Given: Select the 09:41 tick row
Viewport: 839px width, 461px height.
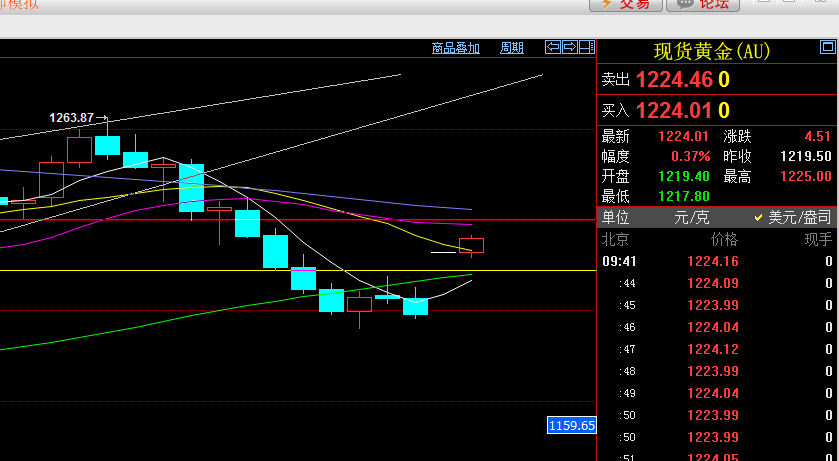Looking at the screenshot, I should click(x=715, y=261).
